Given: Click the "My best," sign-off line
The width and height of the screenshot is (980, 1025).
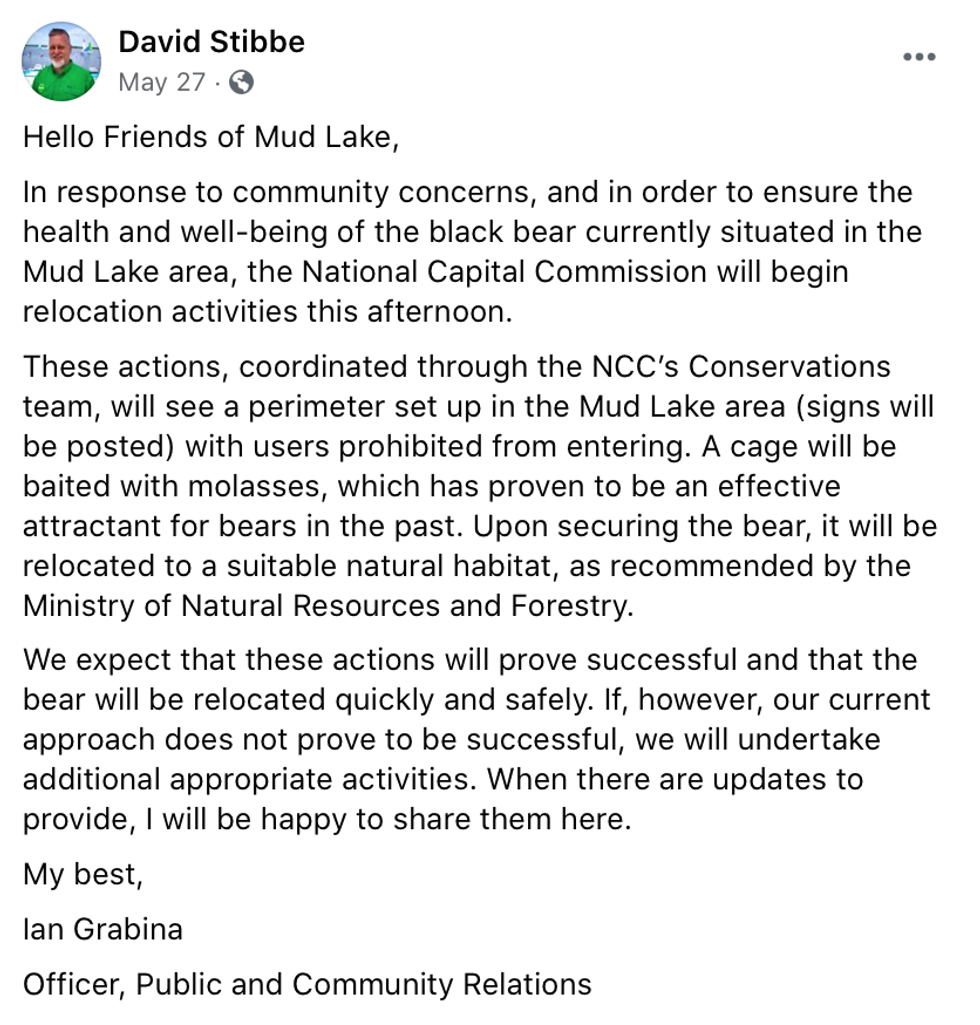Looking at the screenshot, I should [x=83, y=875].
